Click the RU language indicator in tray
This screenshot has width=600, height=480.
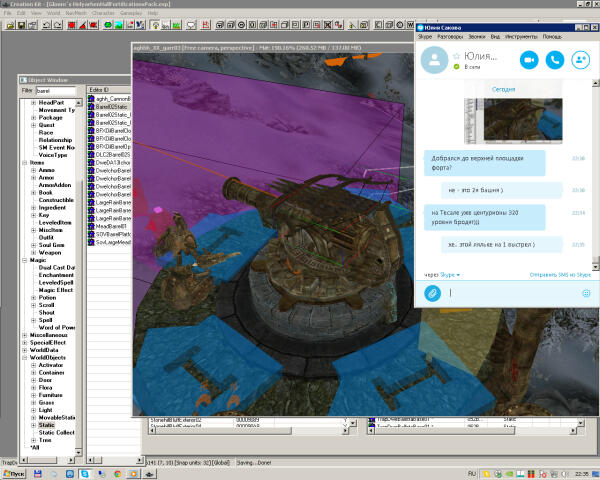(472, 474)
